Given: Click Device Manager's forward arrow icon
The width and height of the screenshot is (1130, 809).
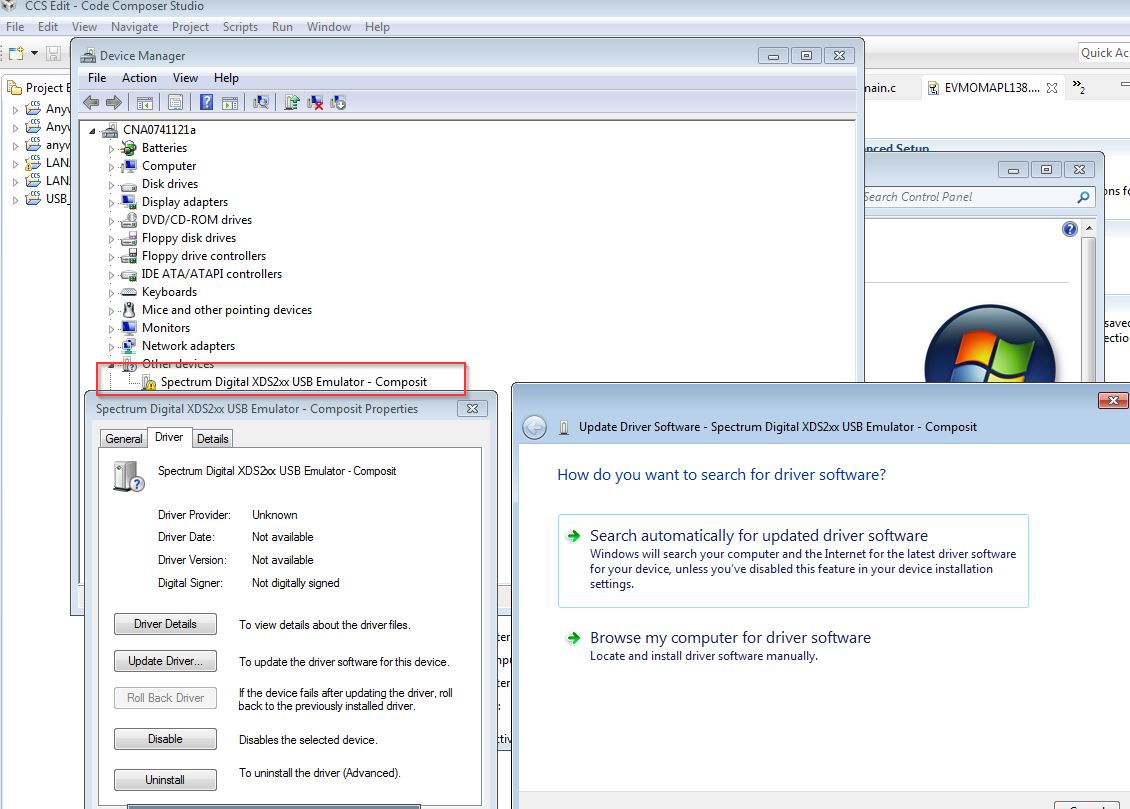Looking at the screenshot, I should click(x=114, y=102).
